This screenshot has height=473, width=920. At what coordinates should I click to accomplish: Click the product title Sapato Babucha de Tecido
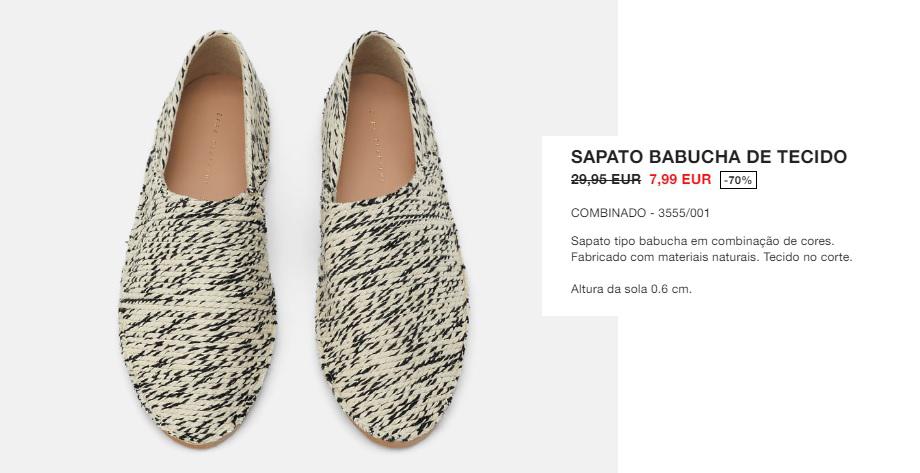tap(709, 157)
